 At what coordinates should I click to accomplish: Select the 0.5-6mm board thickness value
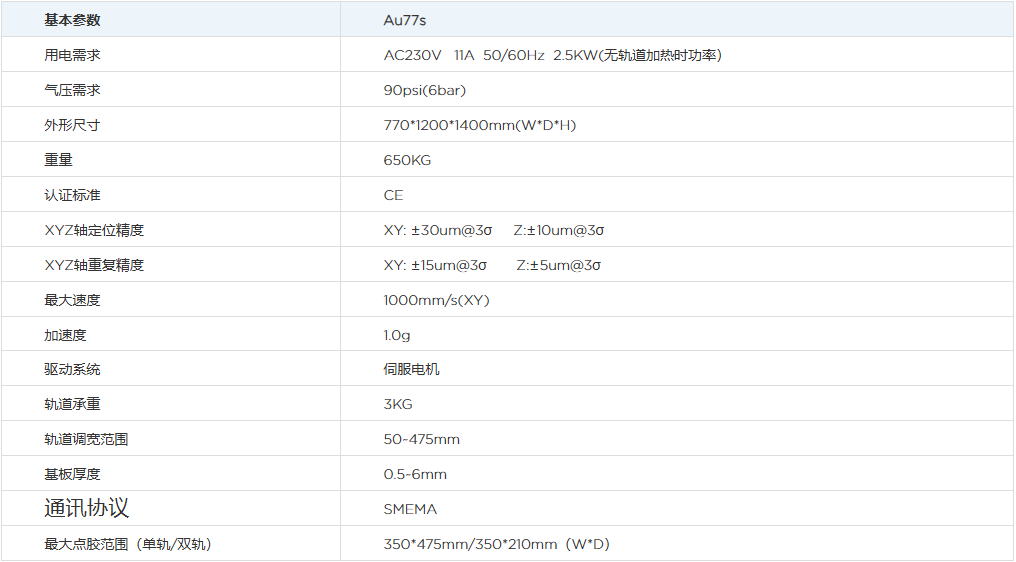(x=415, y=474)
